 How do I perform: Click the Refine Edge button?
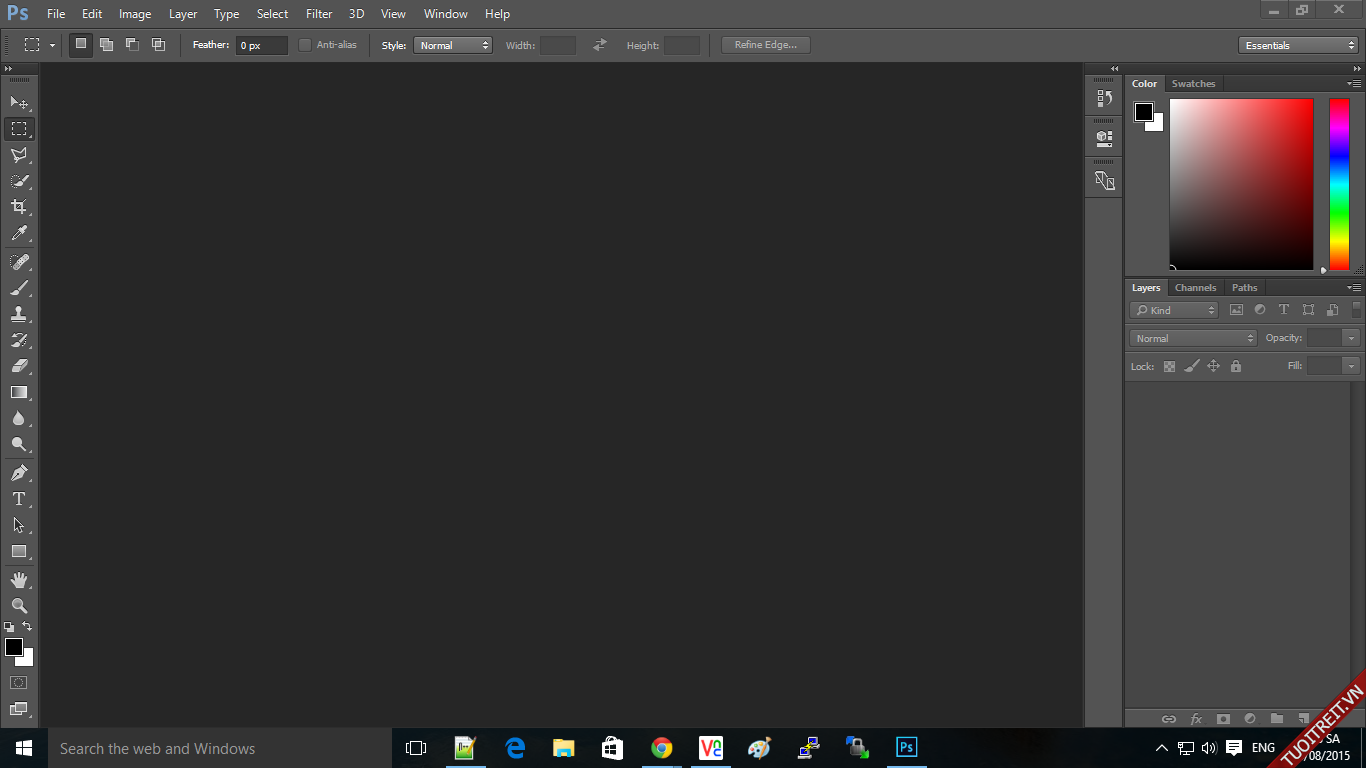766,45
